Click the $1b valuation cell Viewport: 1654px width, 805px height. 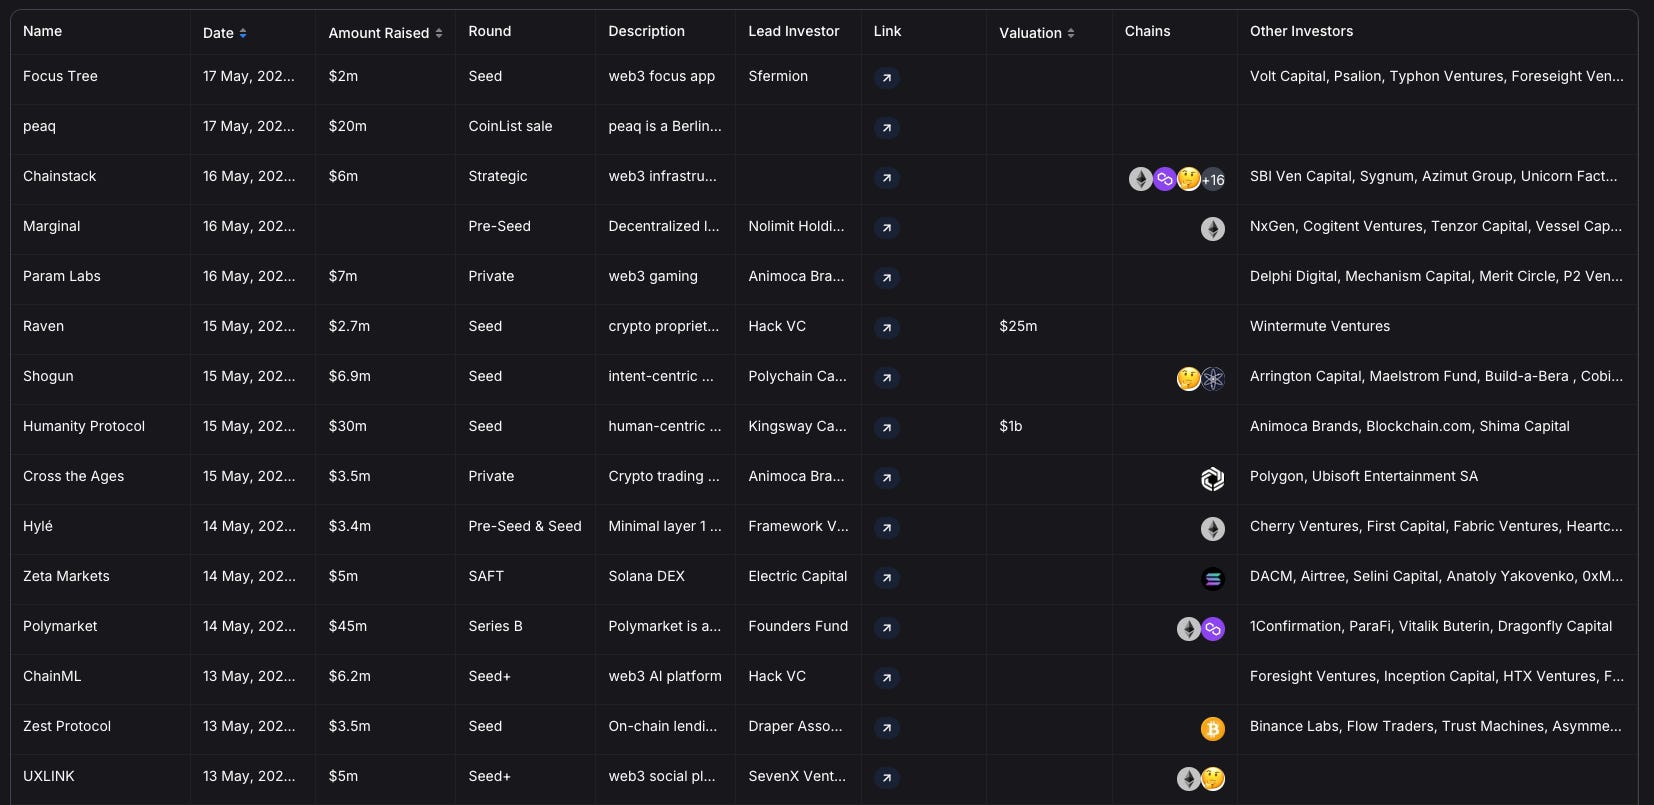tap(1049, 427)
